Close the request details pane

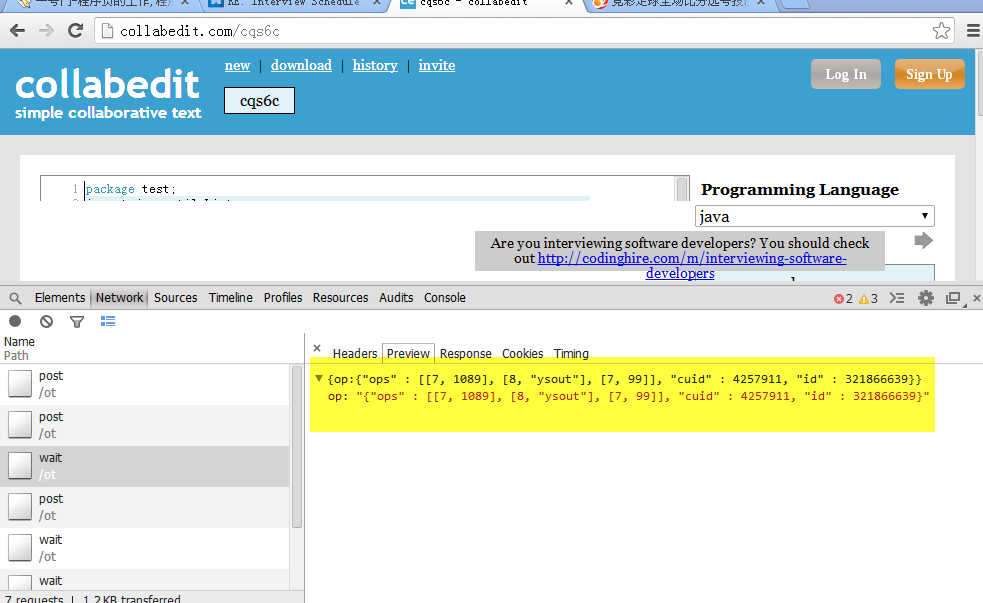click(317, 348)
